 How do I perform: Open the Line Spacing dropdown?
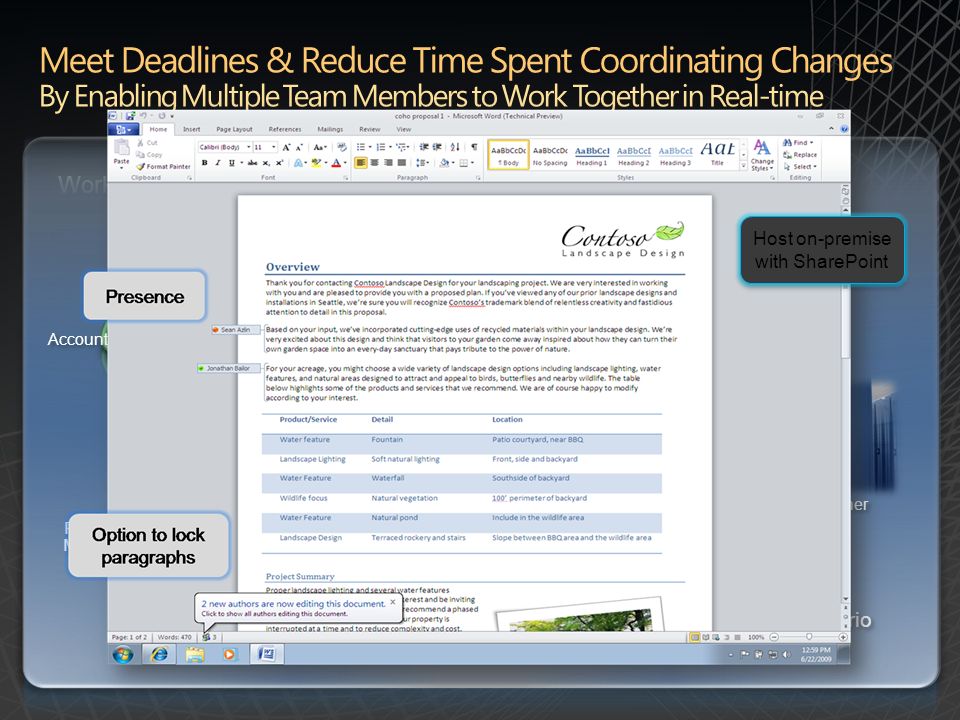click(422, 163)
